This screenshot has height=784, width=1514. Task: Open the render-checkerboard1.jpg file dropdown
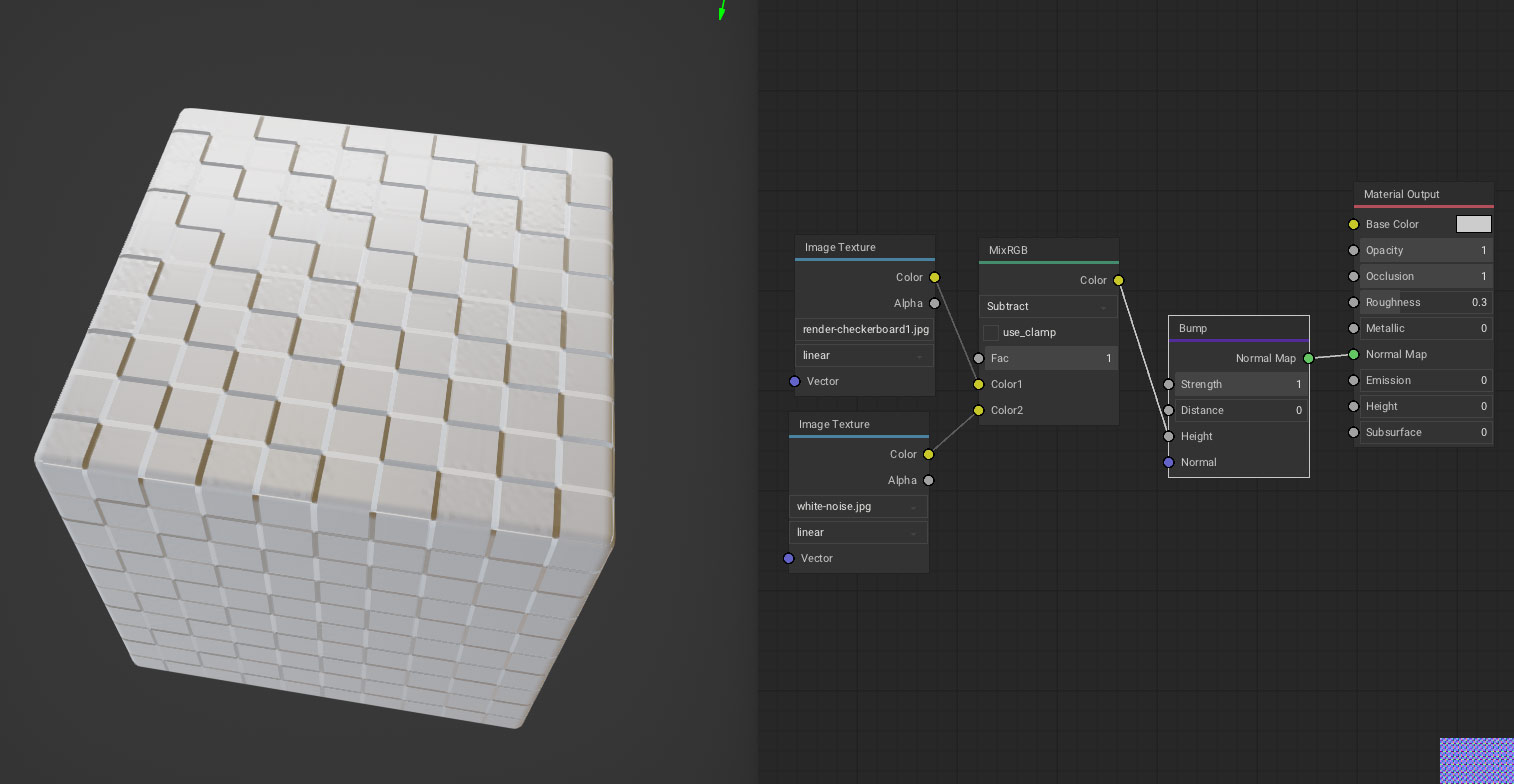point(864,329)
